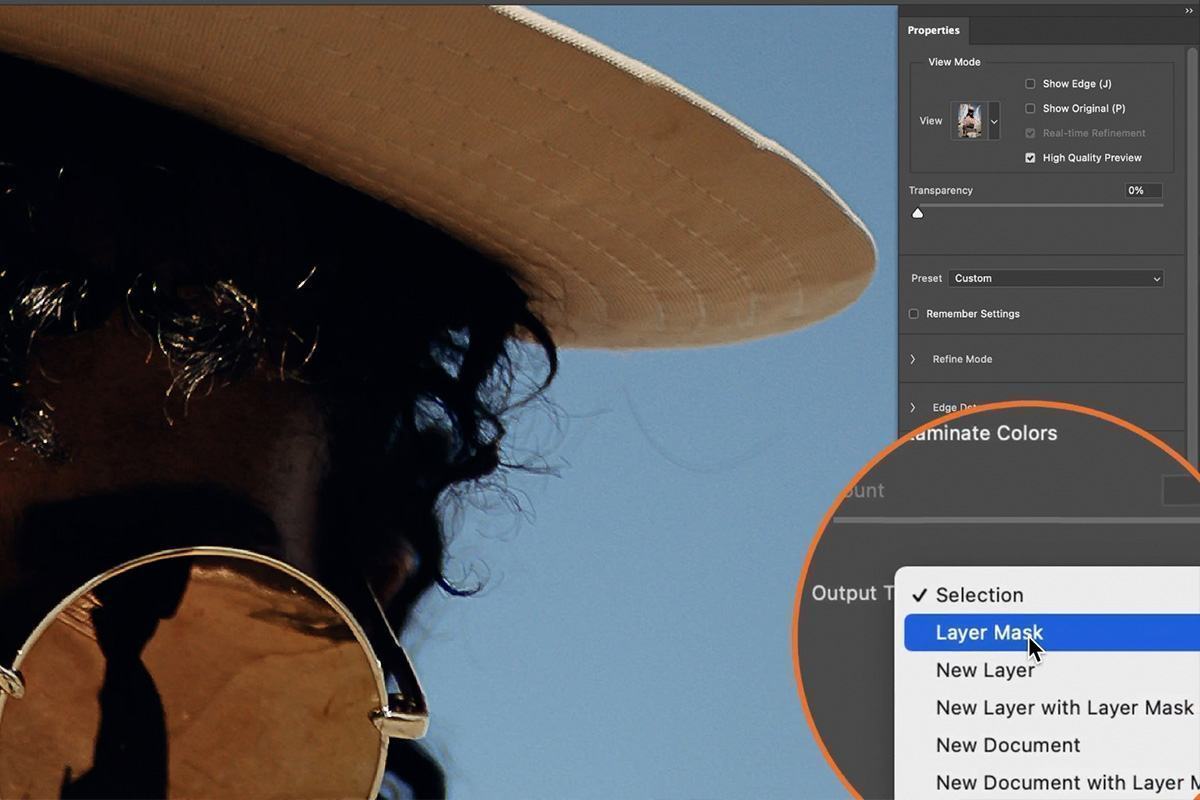Click the Transparency slider handle
Image resolution: width=1200 pixels, height=800 pixels.
point(917,212)
